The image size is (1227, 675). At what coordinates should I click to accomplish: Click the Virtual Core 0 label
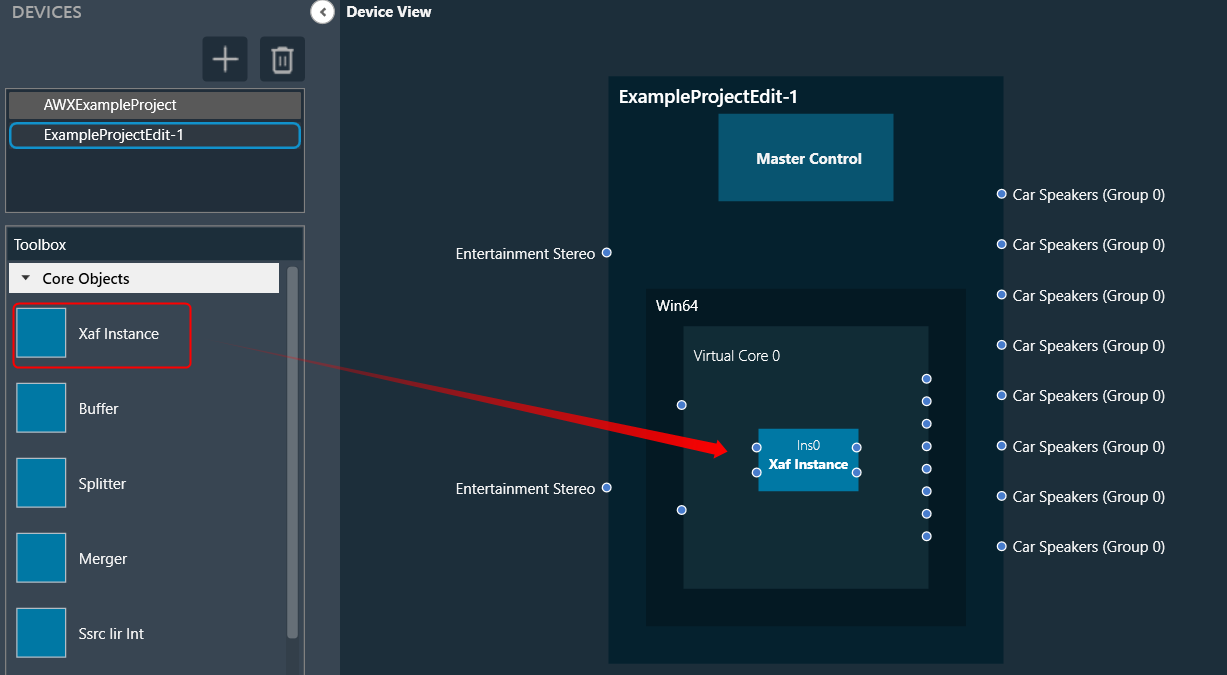pyautogui.click(x=737, y=356)
